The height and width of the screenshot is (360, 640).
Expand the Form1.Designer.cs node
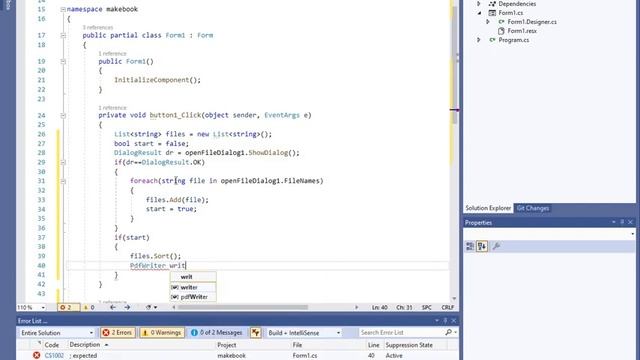tap(488, 22)
